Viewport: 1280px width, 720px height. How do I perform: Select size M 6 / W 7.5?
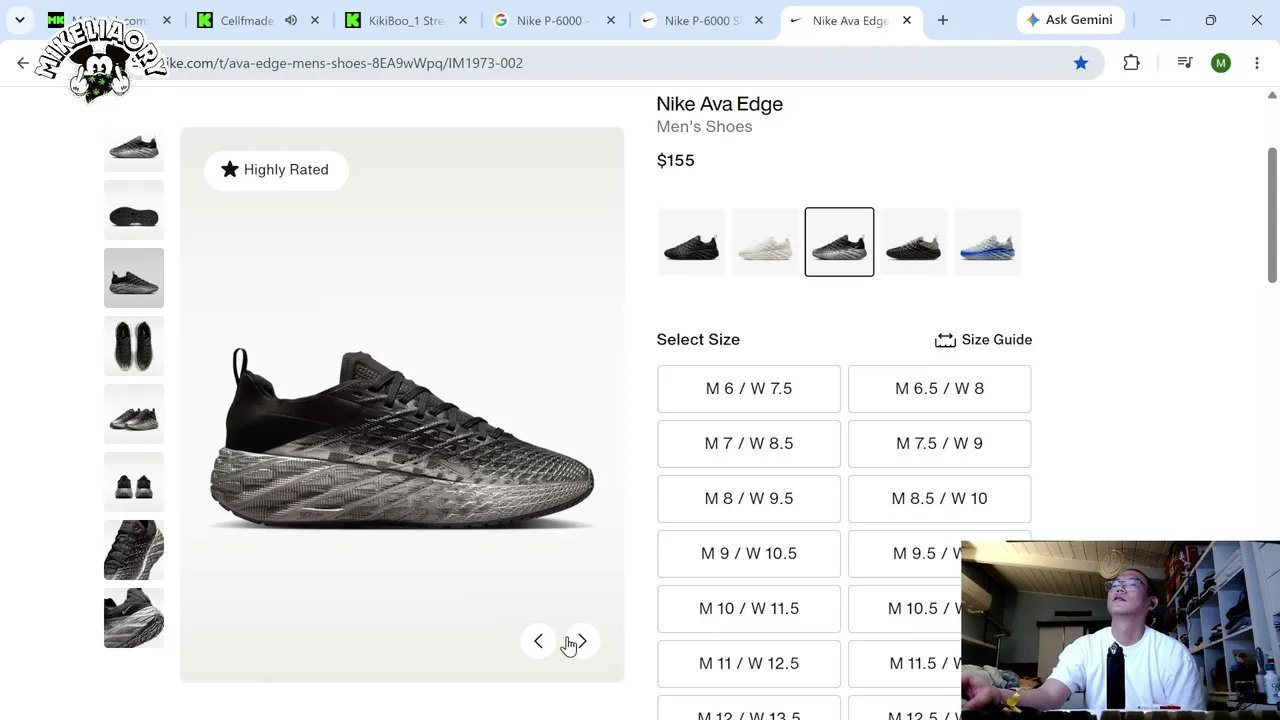749,388
